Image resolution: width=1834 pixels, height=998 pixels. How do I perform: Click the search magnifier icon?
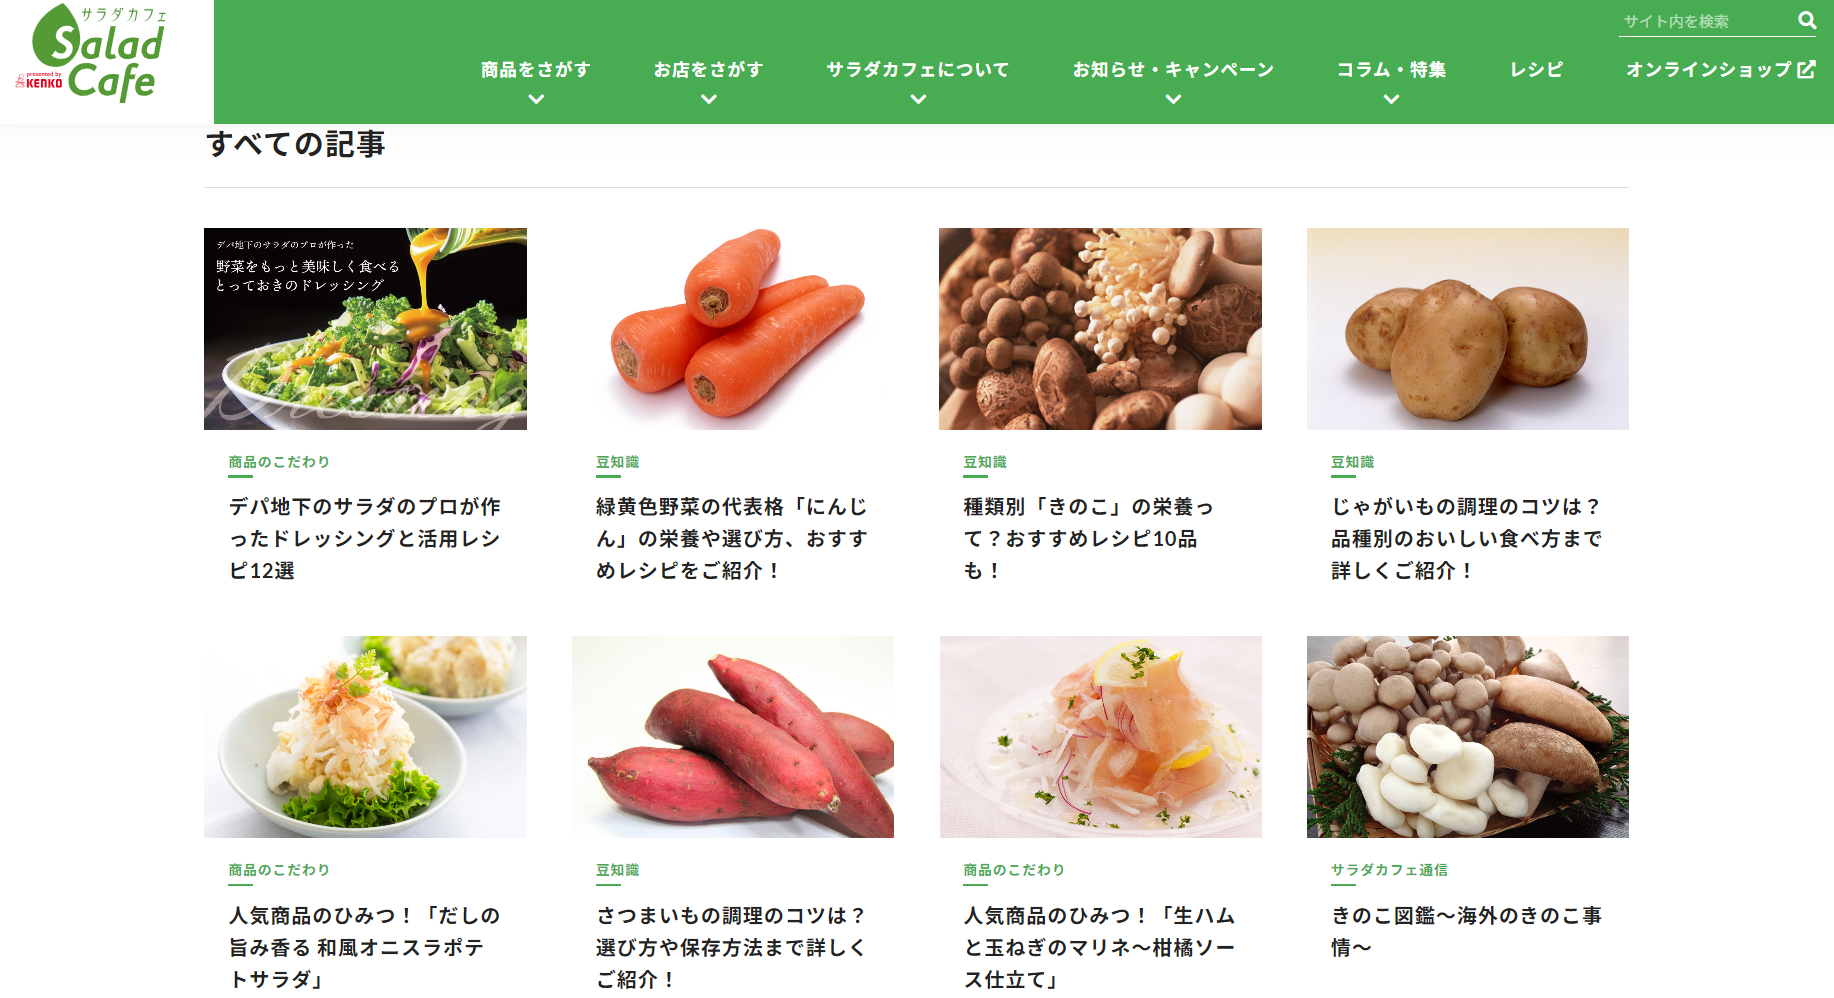(x=1807, y=20)
